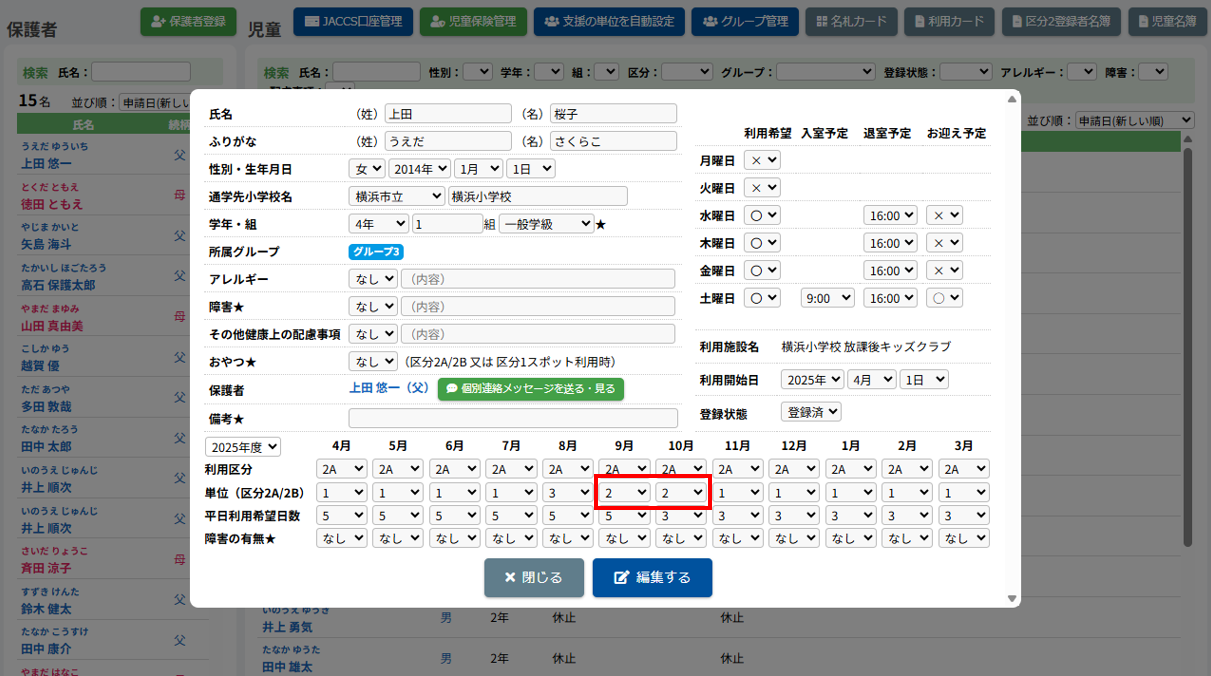Send message via 個別連絡メッセージを送る・見る
Screen dimensions: 1211x676
pyautogui.click(x=530, y=388)
